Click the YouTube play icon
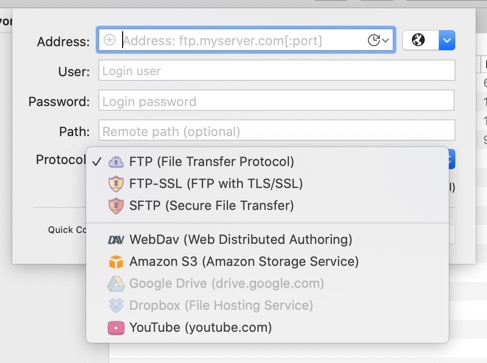The width and height of the screenshot is (487, 363). point(116,328)
